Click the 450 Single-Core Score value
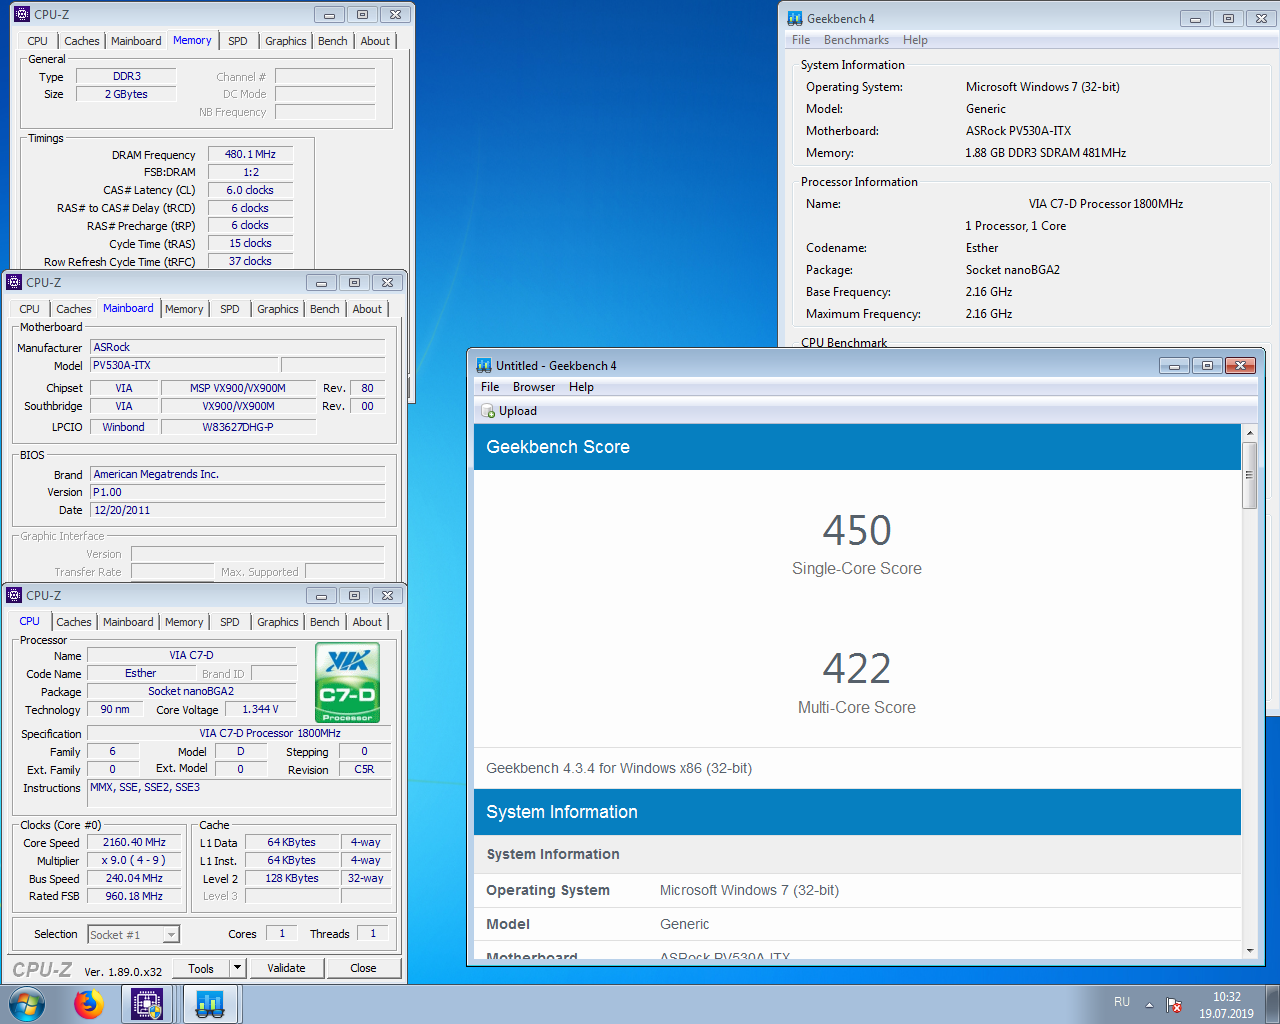Screen dimensions: 1280x1024 coord(857,530)
